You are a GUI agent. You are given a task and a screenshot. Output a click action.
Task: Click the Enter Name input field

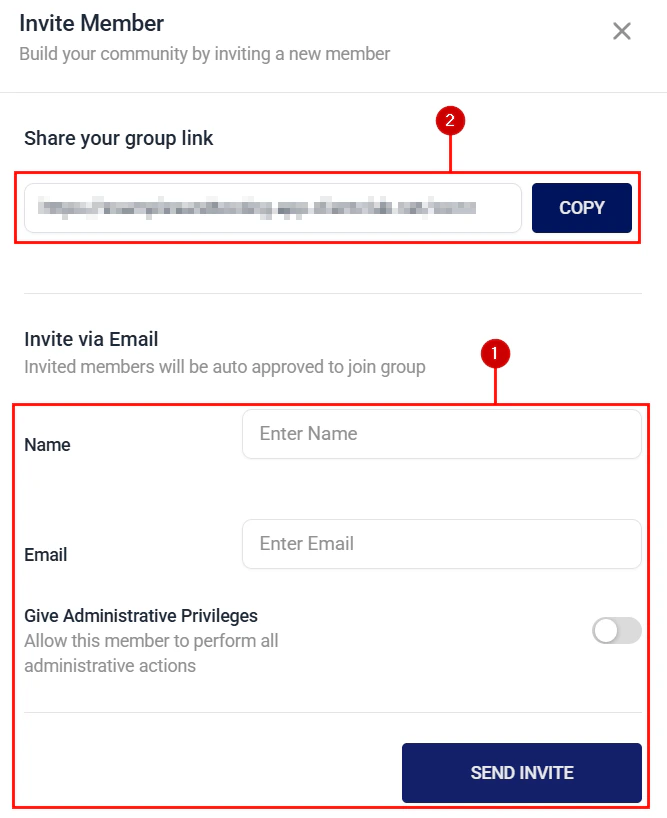(x=442, y=434)
